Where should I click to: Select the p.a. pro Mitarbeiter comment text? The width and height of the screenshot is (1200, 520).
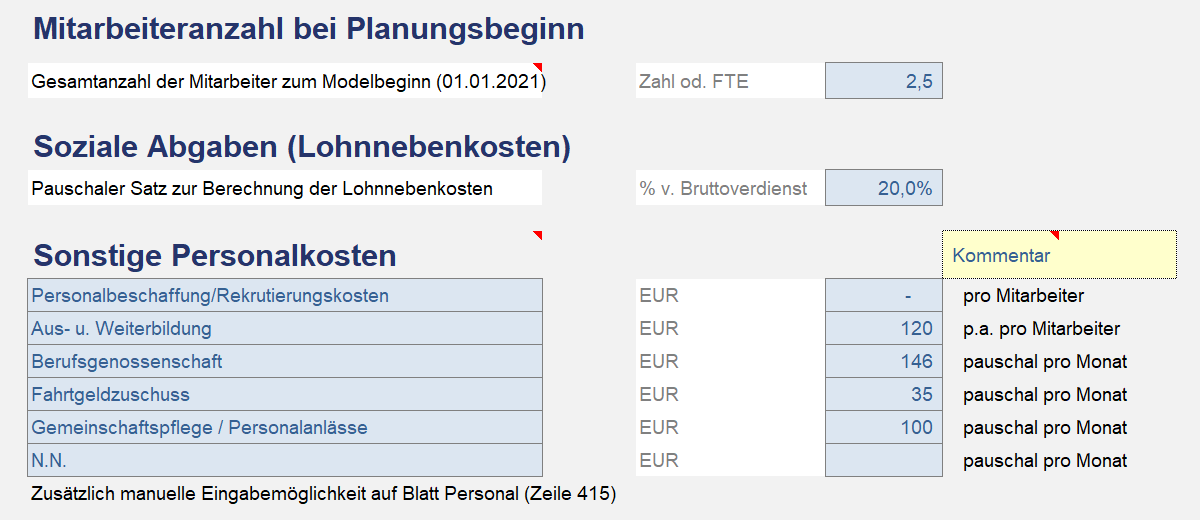tap(1041, 329)
